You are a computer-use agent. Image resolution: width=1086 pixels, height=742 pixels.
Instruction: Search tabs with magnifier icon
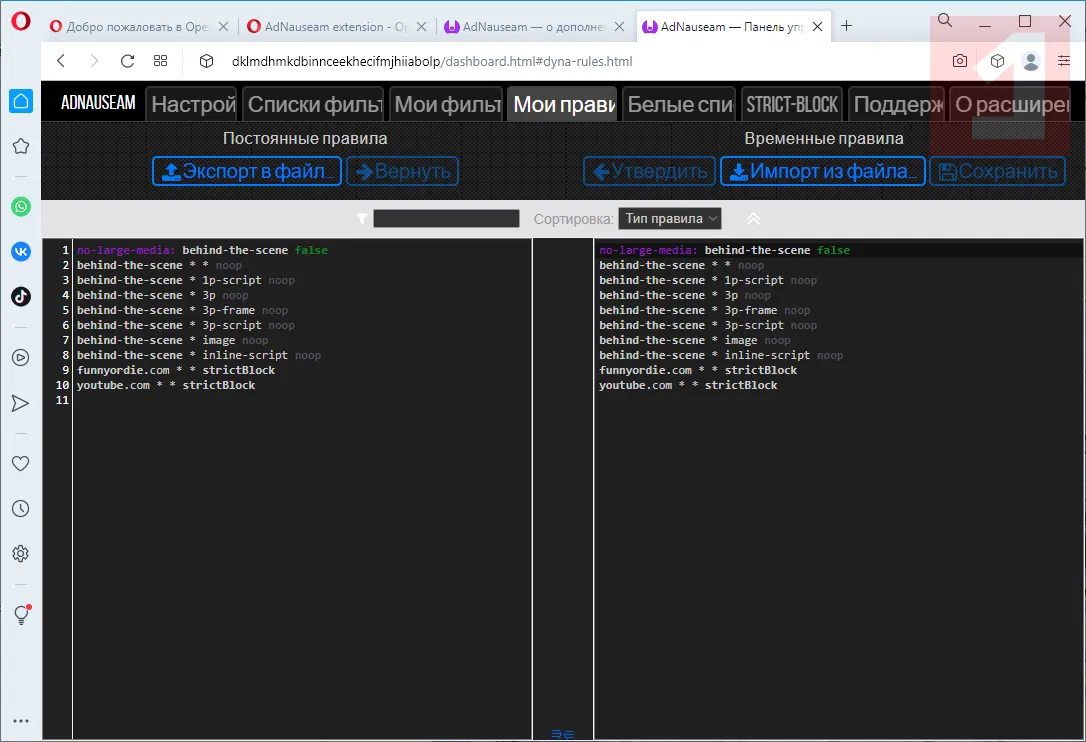pyautogui.click(x=945, y=21)
